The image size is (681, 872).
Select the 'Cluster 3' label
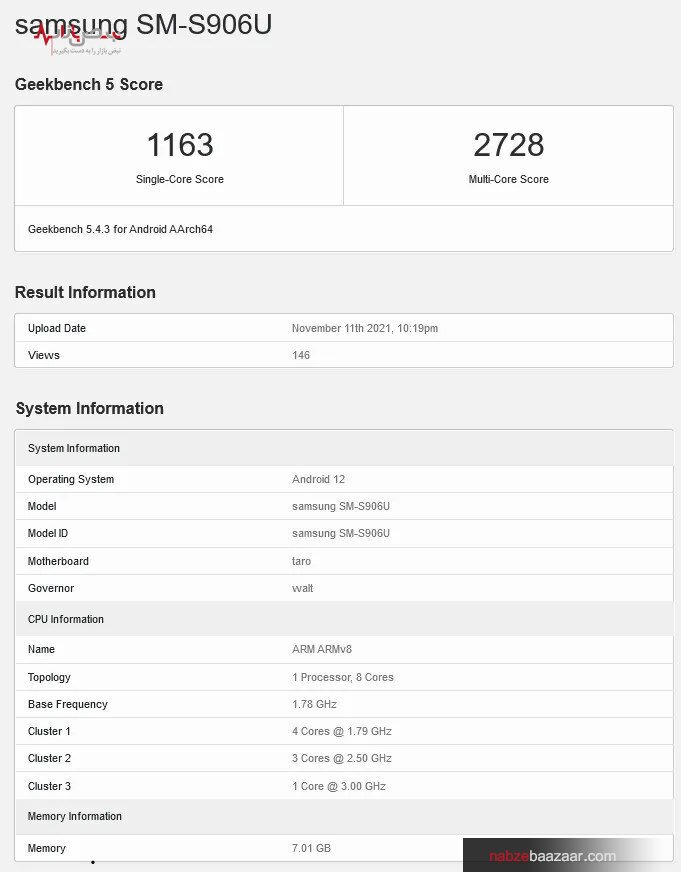click(x=49, y=786)
